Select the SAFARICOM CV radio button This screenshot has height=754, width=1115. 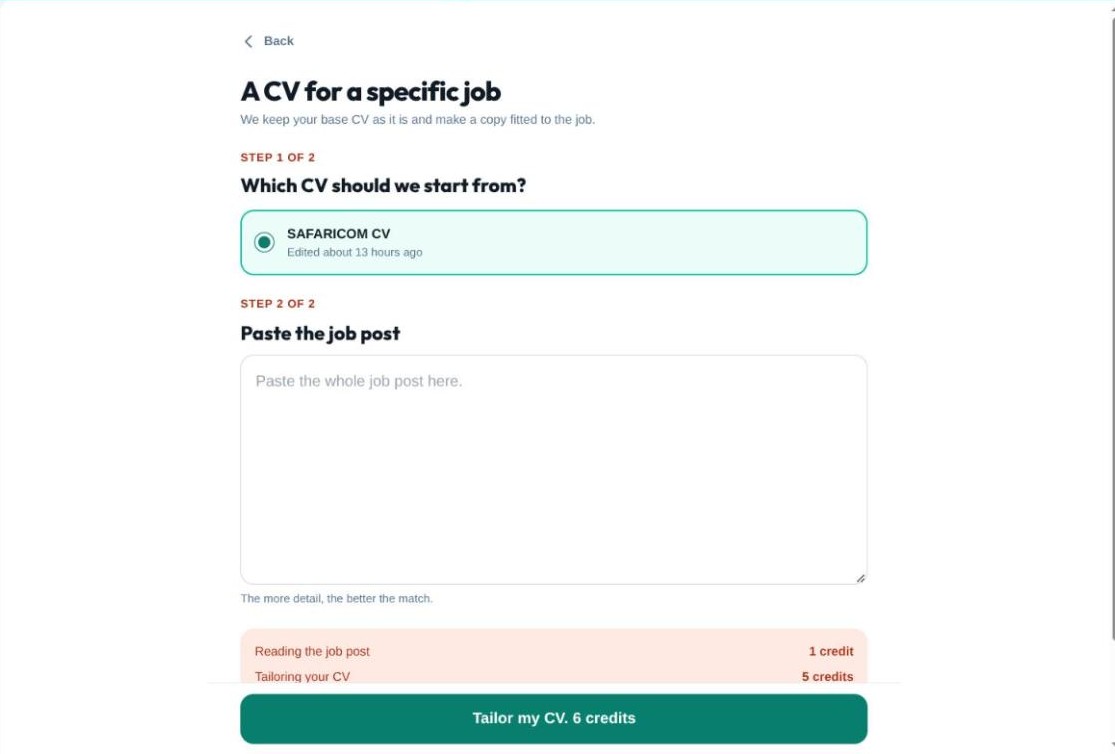click(265, 243)
